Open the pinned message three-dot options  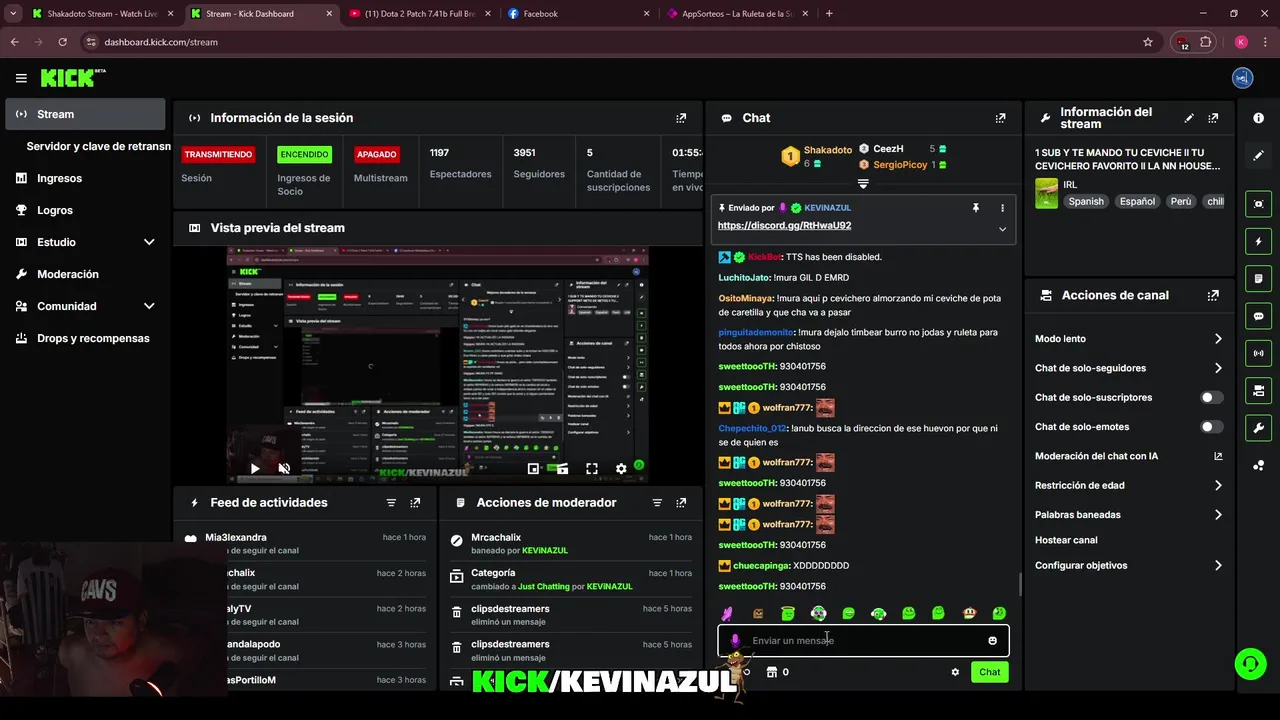[x=1002, y=208]
